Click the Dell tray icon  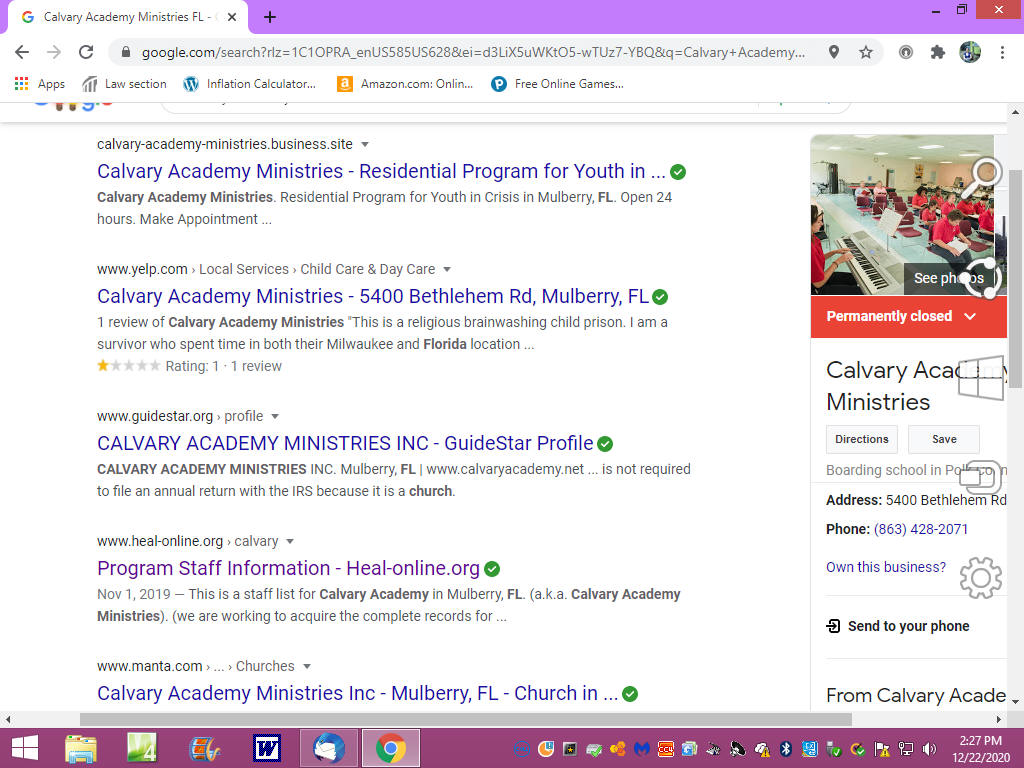[x=521, y=749]
